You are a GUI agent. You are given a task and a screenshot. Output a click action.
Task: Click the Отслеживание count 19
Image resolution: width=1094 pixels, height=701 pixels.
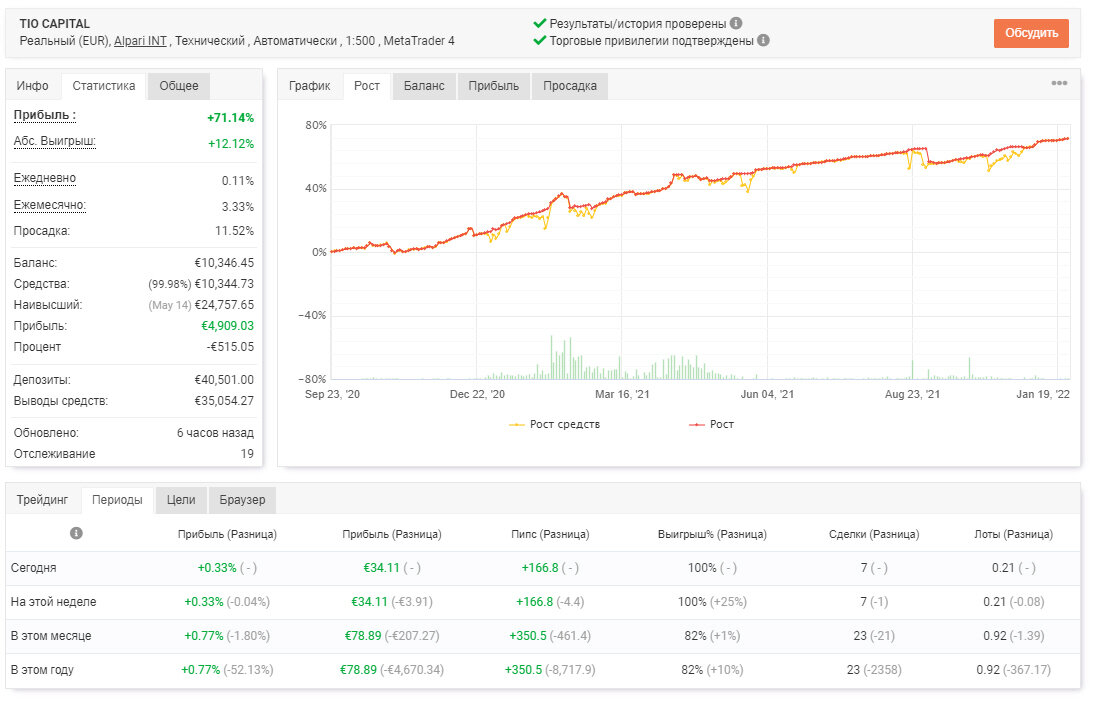pyautogui.click(x=247, y=454)
